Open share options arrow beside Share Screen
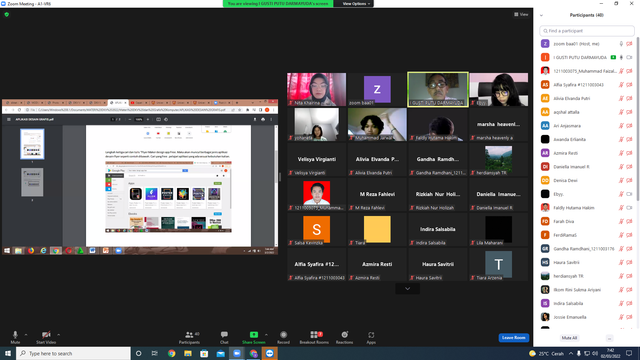The width and height of the screenshot is (640, 360). pos(267,335)
